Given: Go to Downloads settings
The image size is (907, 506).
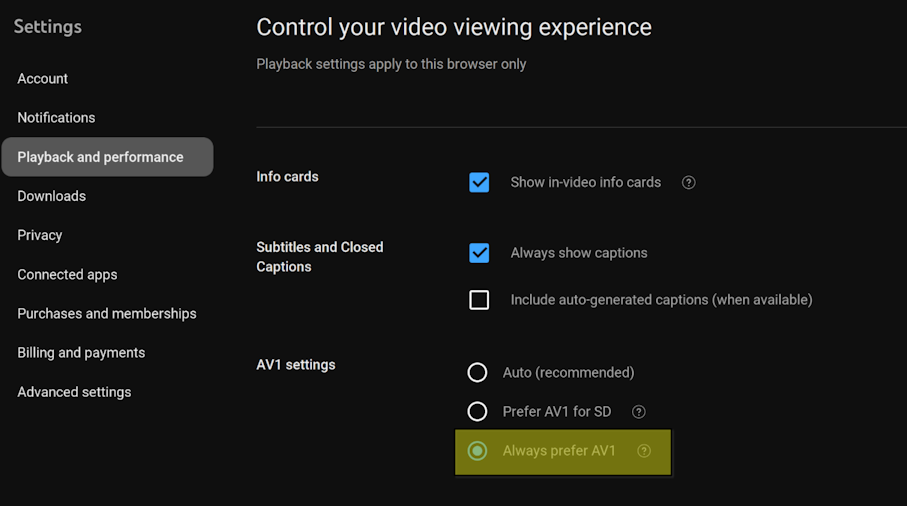Looking at the screenshot, I should 51,196.
